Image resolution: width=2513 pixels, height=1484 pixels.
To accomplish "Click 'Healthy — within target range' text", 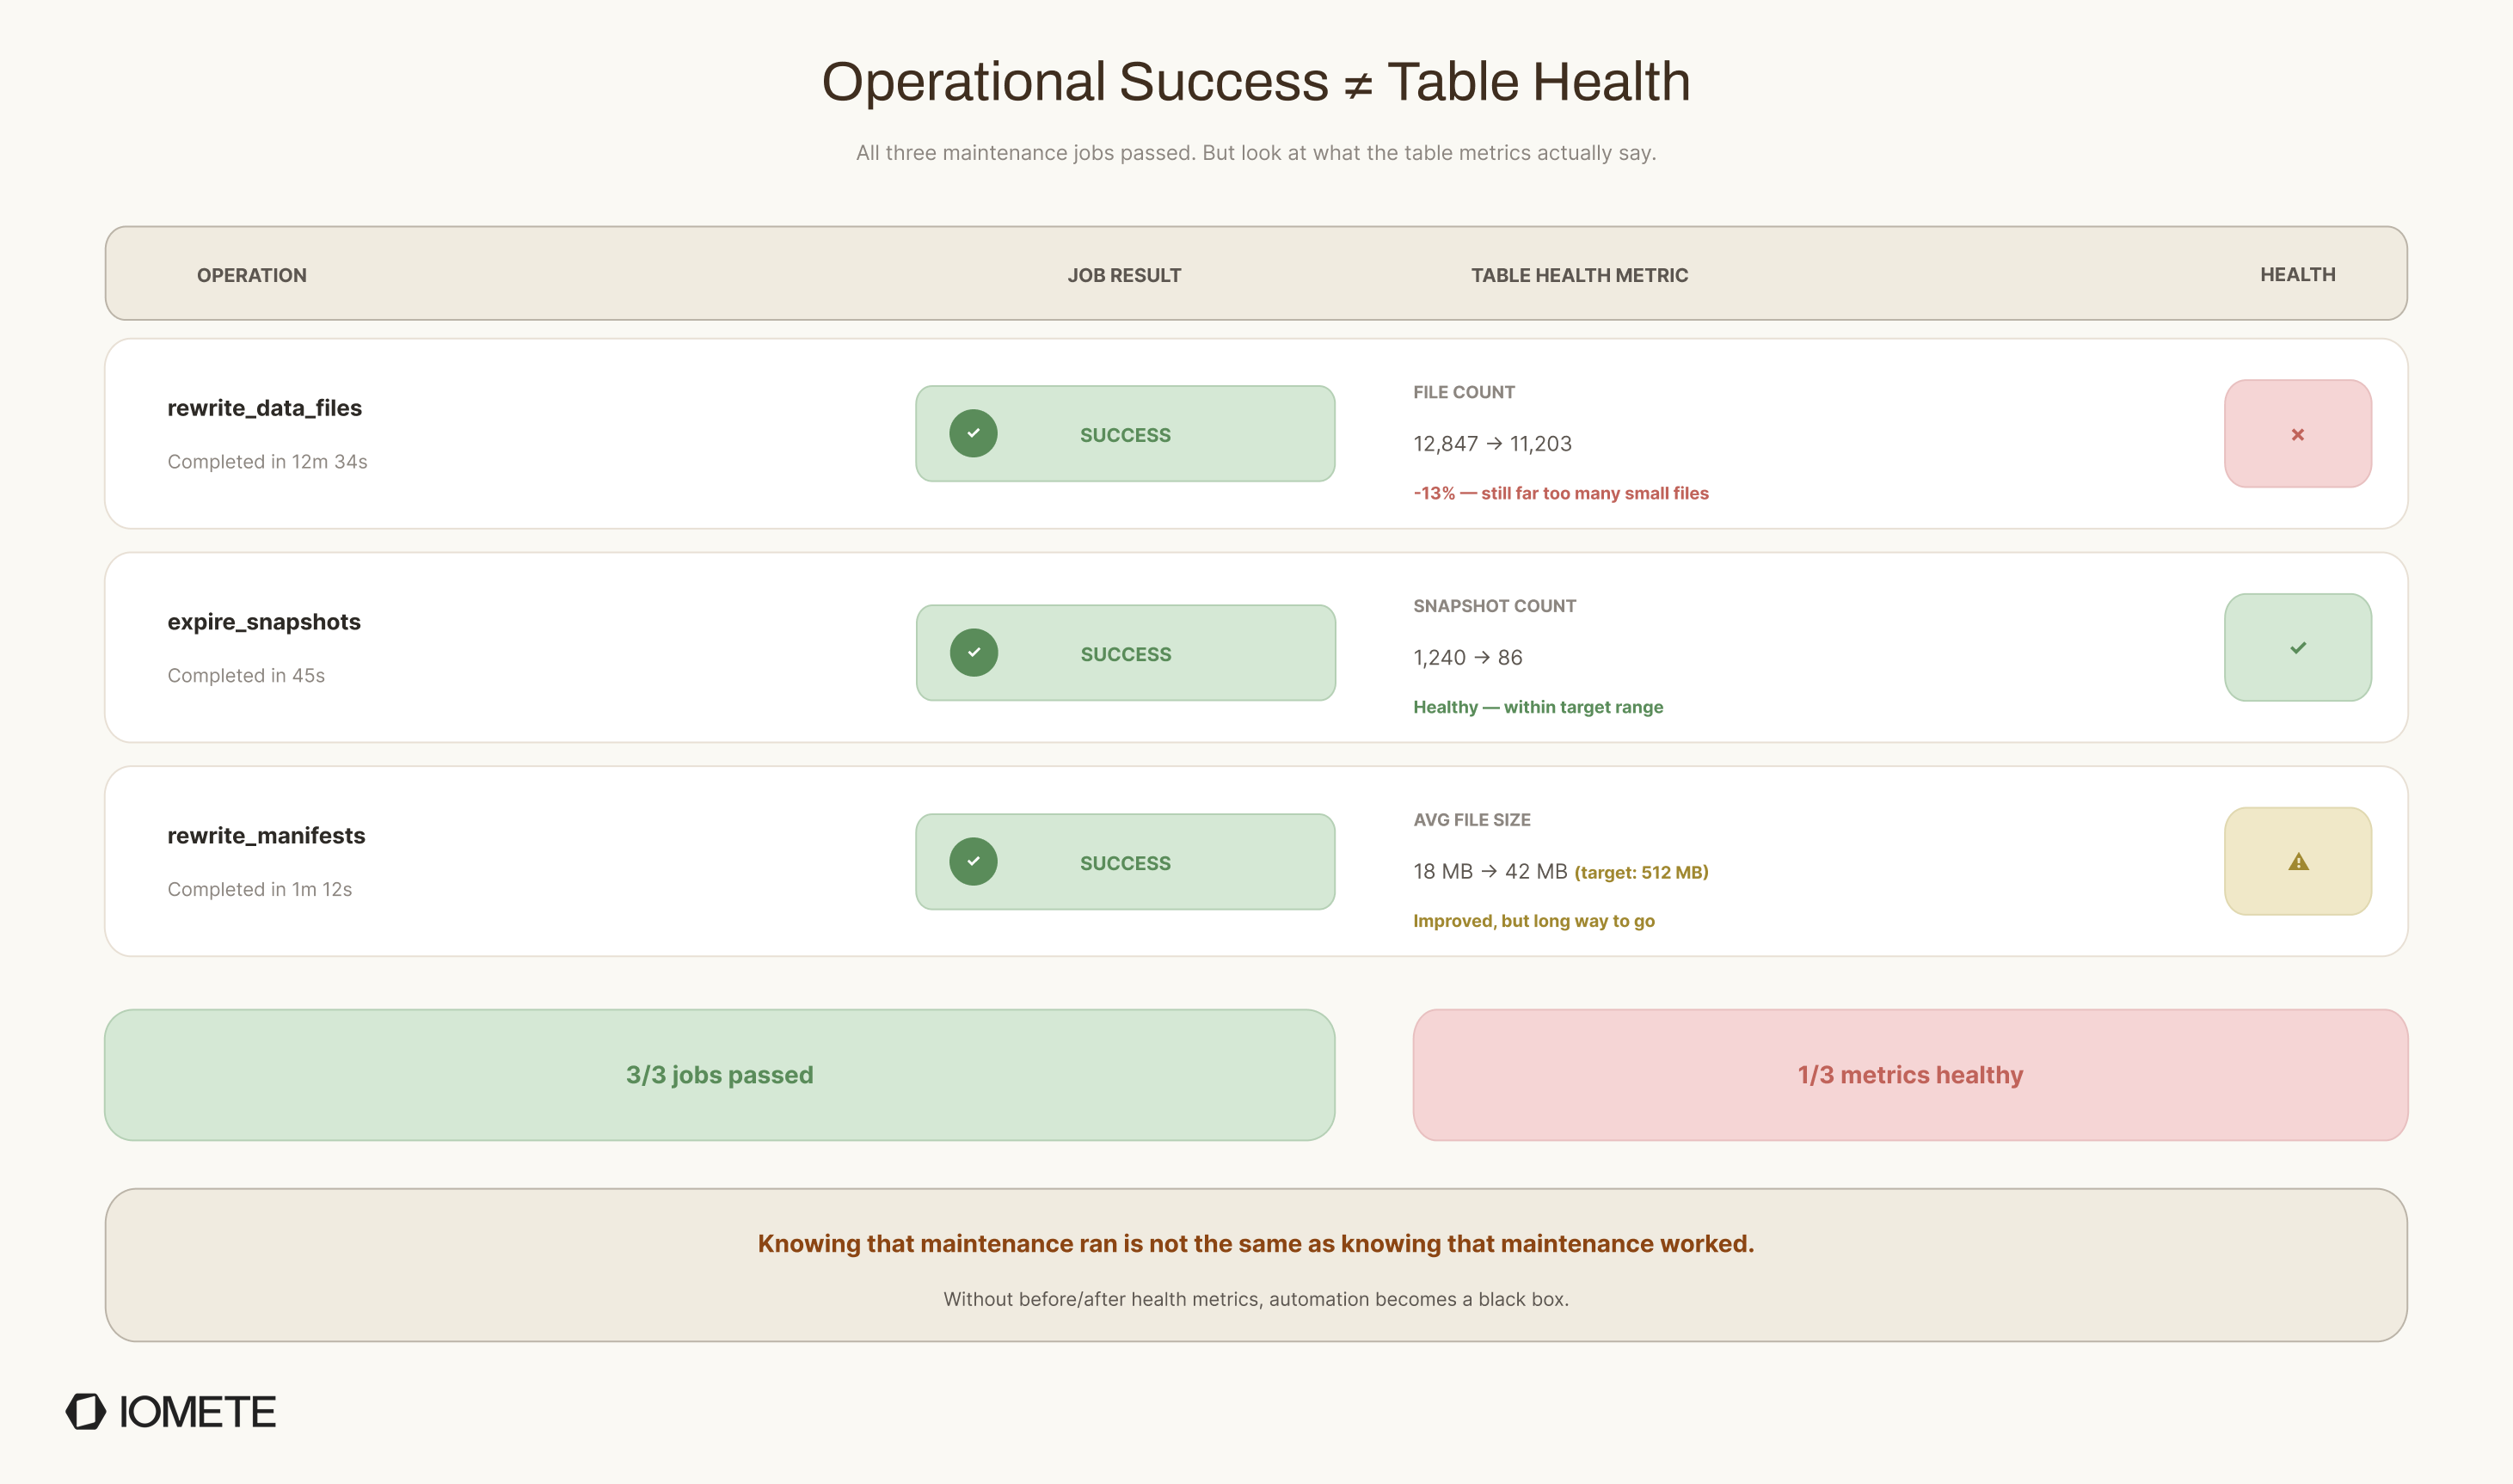I will (1537, 707).
